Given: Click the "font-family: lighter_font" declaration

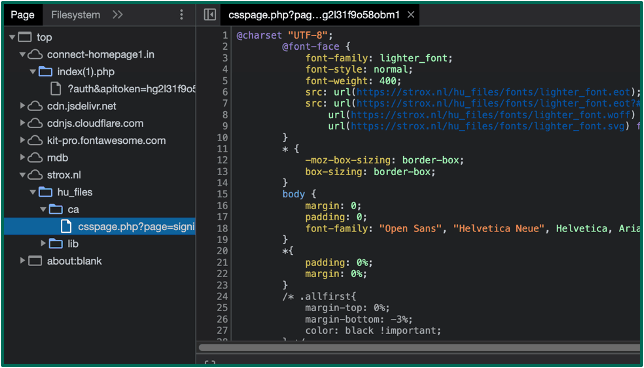Looking at the screenshot, I should (x=379, y=58).
